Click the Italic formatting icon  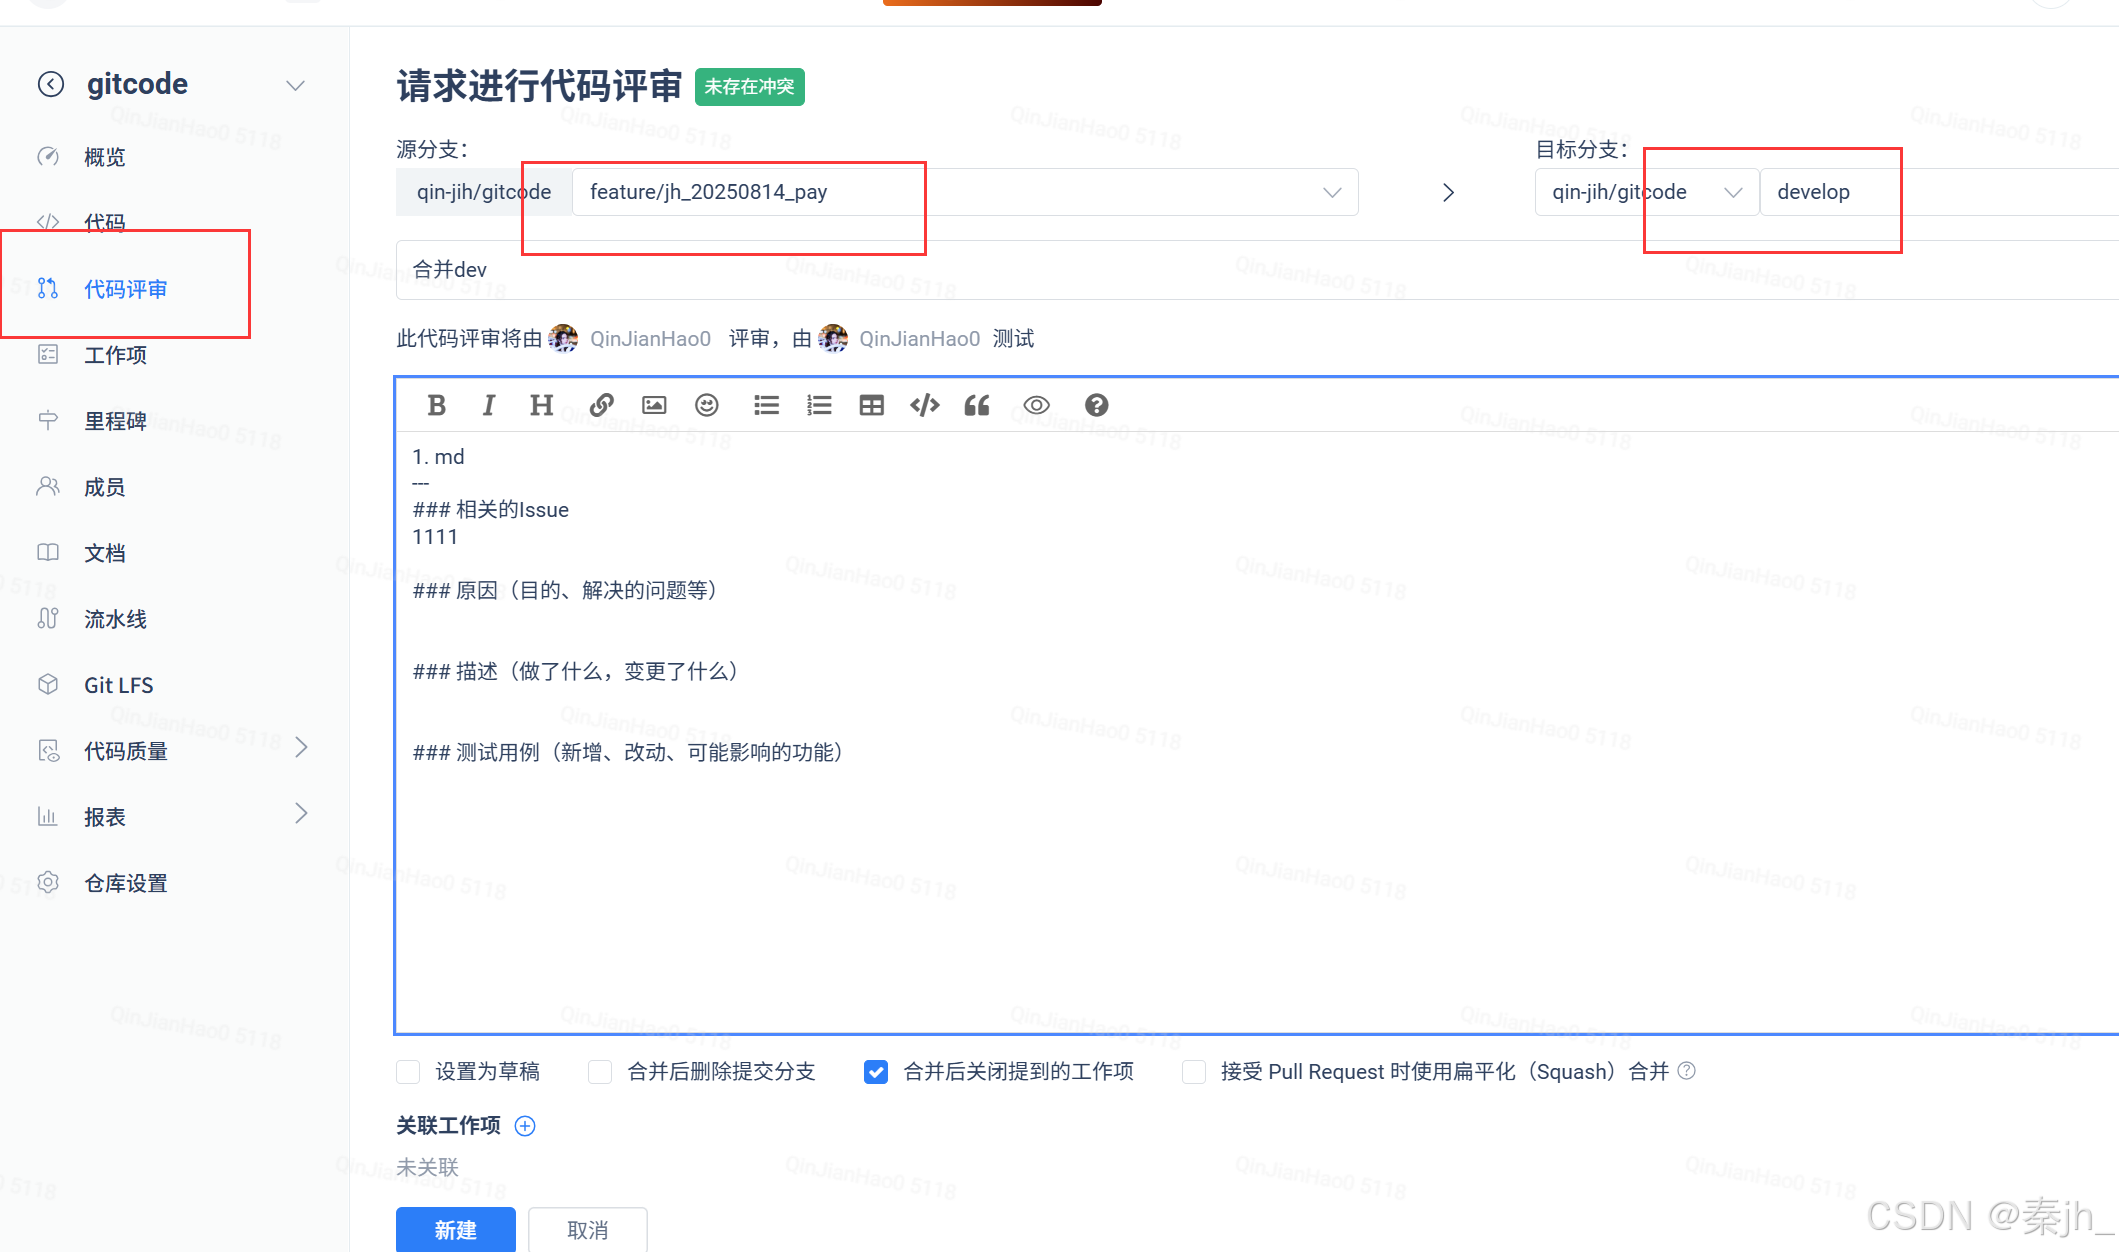[x=488, y=405]
